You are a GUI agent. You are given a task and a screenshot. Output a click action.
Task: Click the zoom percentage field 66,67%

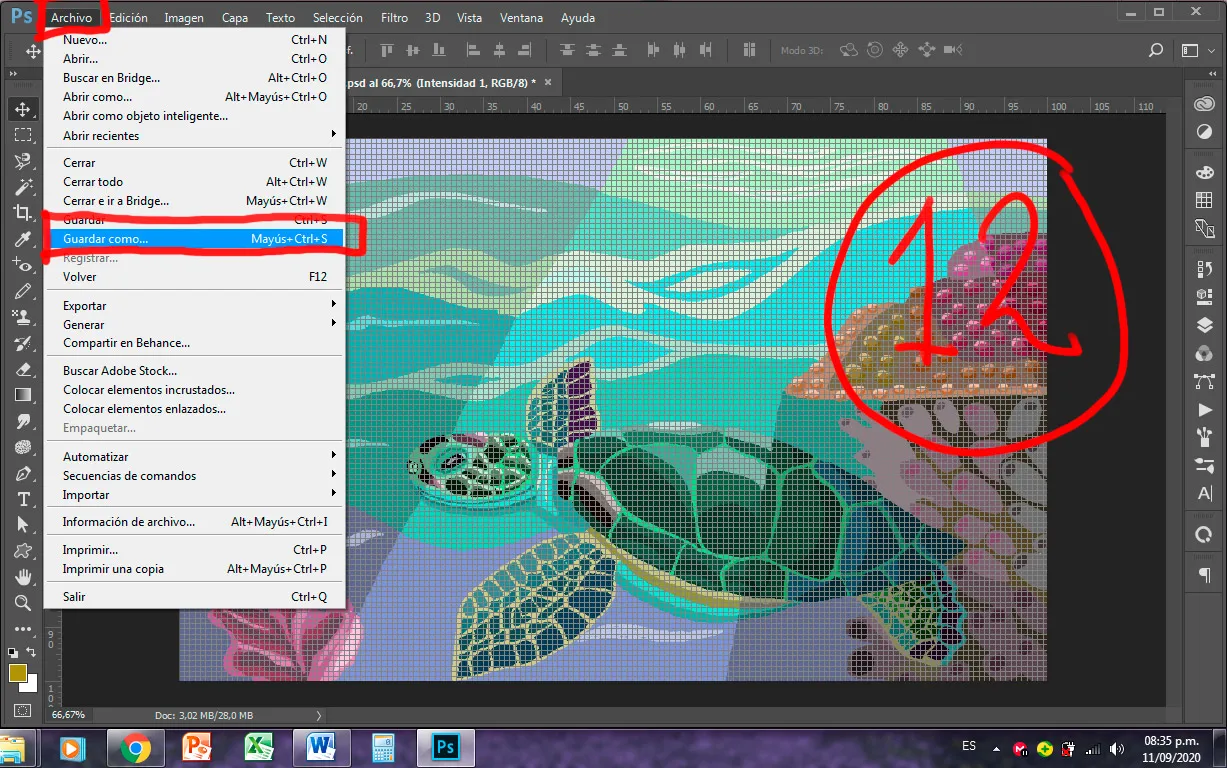68,715
